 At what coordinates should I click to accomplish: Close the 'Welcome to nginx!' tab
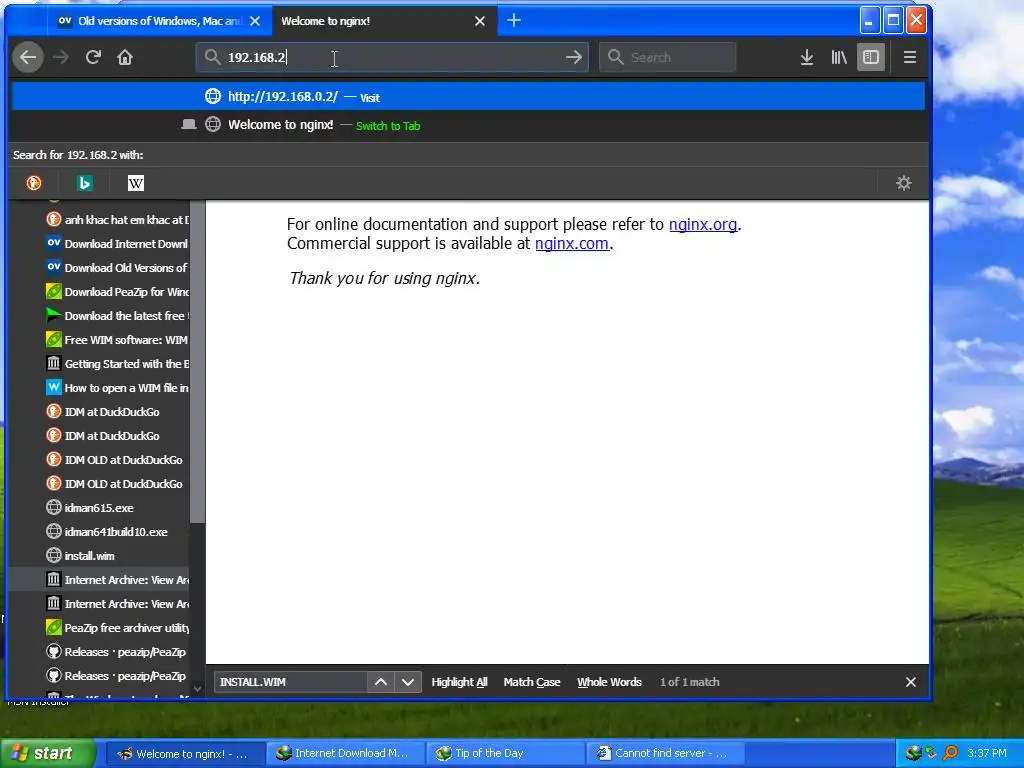click(480, 21)
